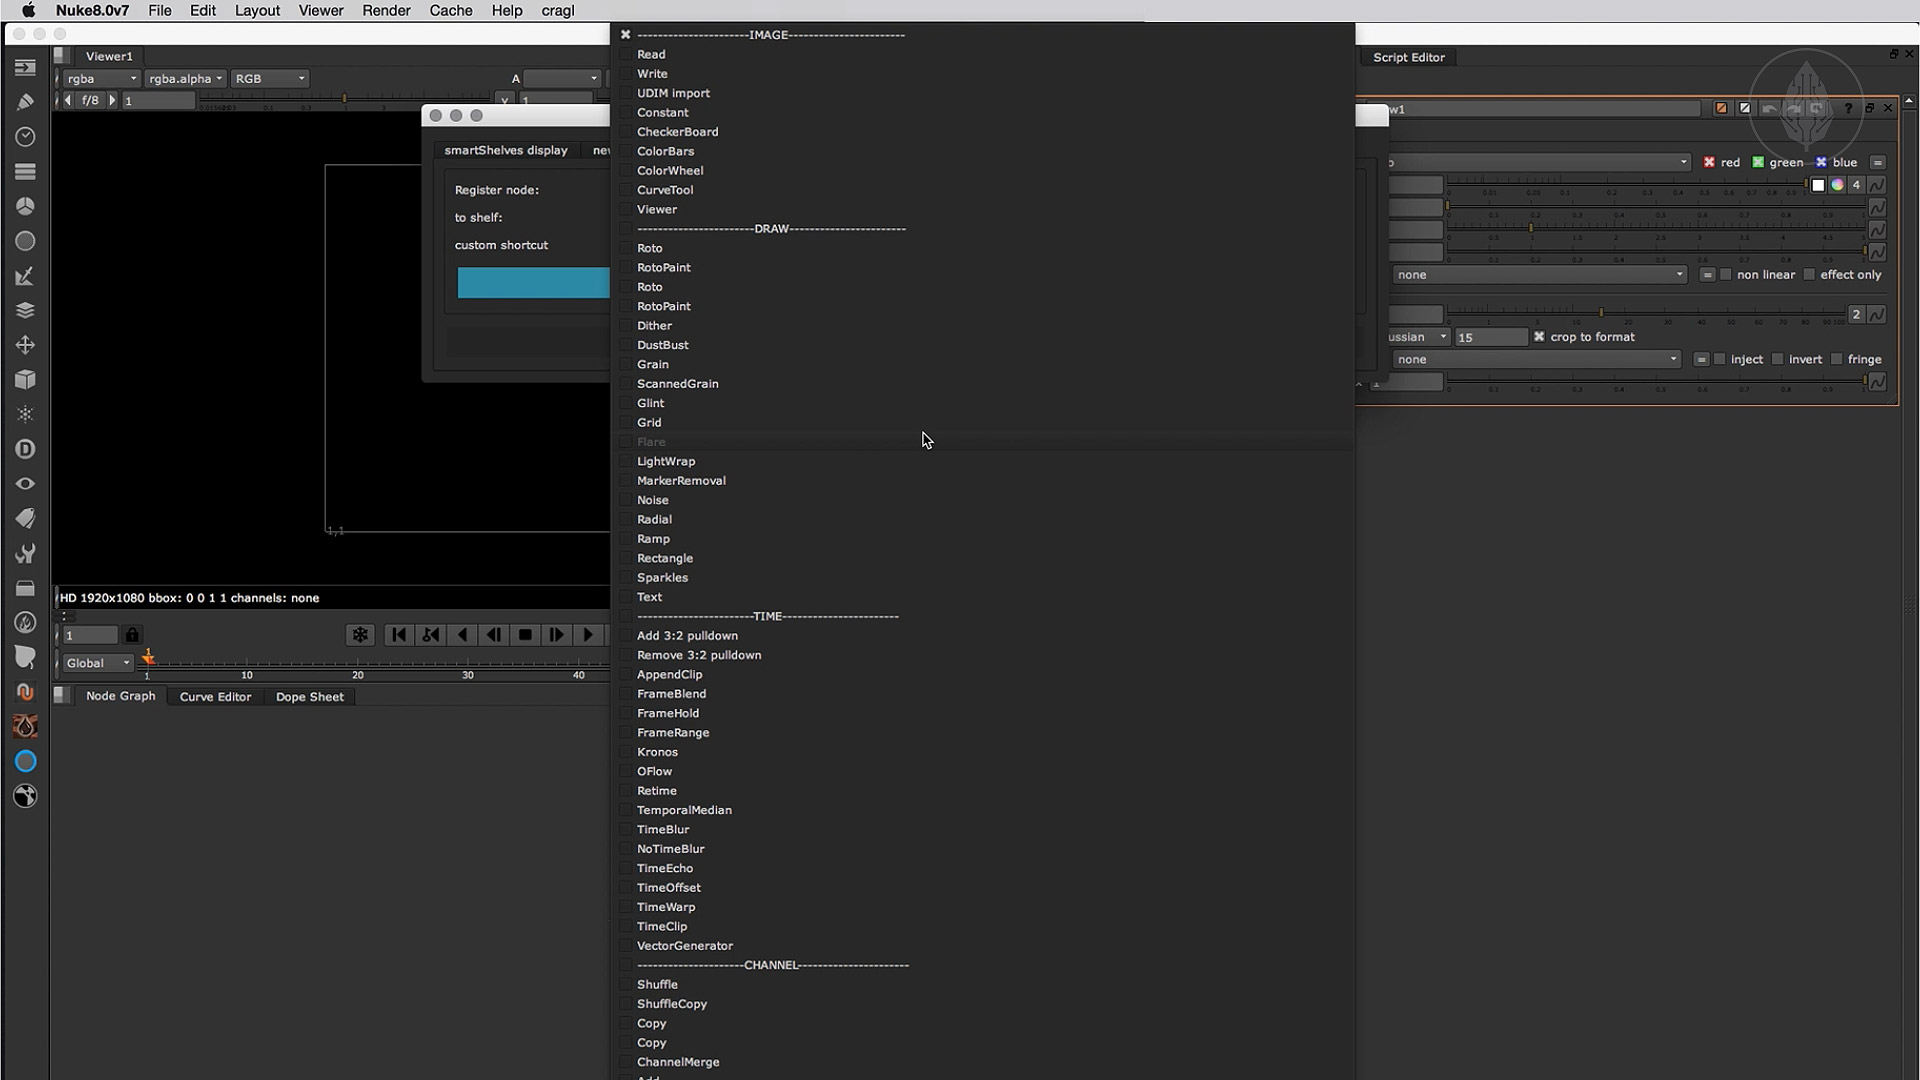
Task: Select LightWrap from the node list
Action: point(665,461)
